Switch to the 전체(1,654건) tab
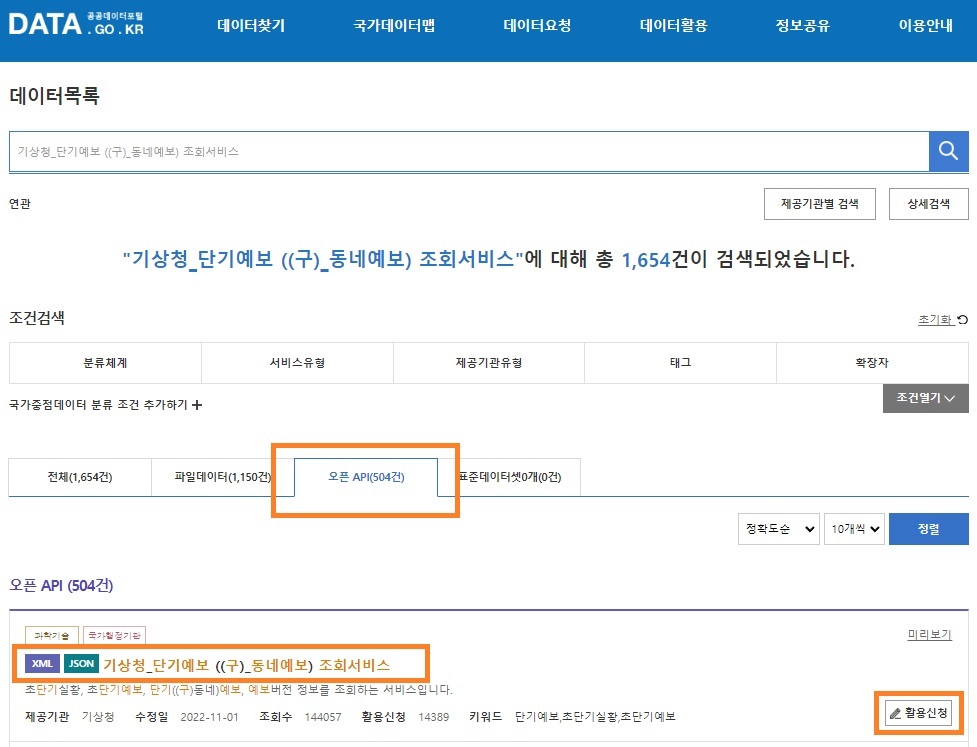Image resolution: width=977 pixels, height=747 pixels. pyautogui.click(x=80, y=477)
